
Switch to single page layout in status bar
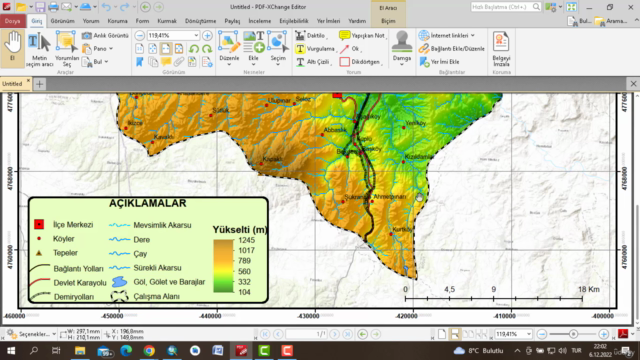coord(442,334)
